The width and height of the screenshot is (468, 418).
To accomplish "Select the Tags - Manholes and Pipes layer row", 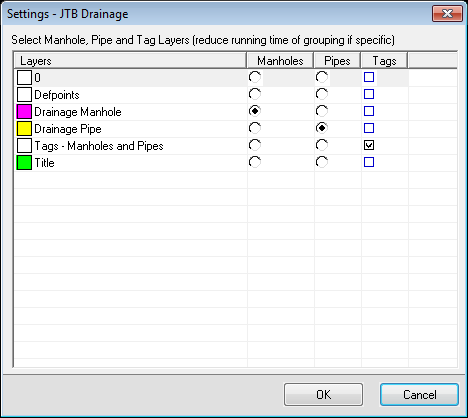I will (x=236, y=146).
